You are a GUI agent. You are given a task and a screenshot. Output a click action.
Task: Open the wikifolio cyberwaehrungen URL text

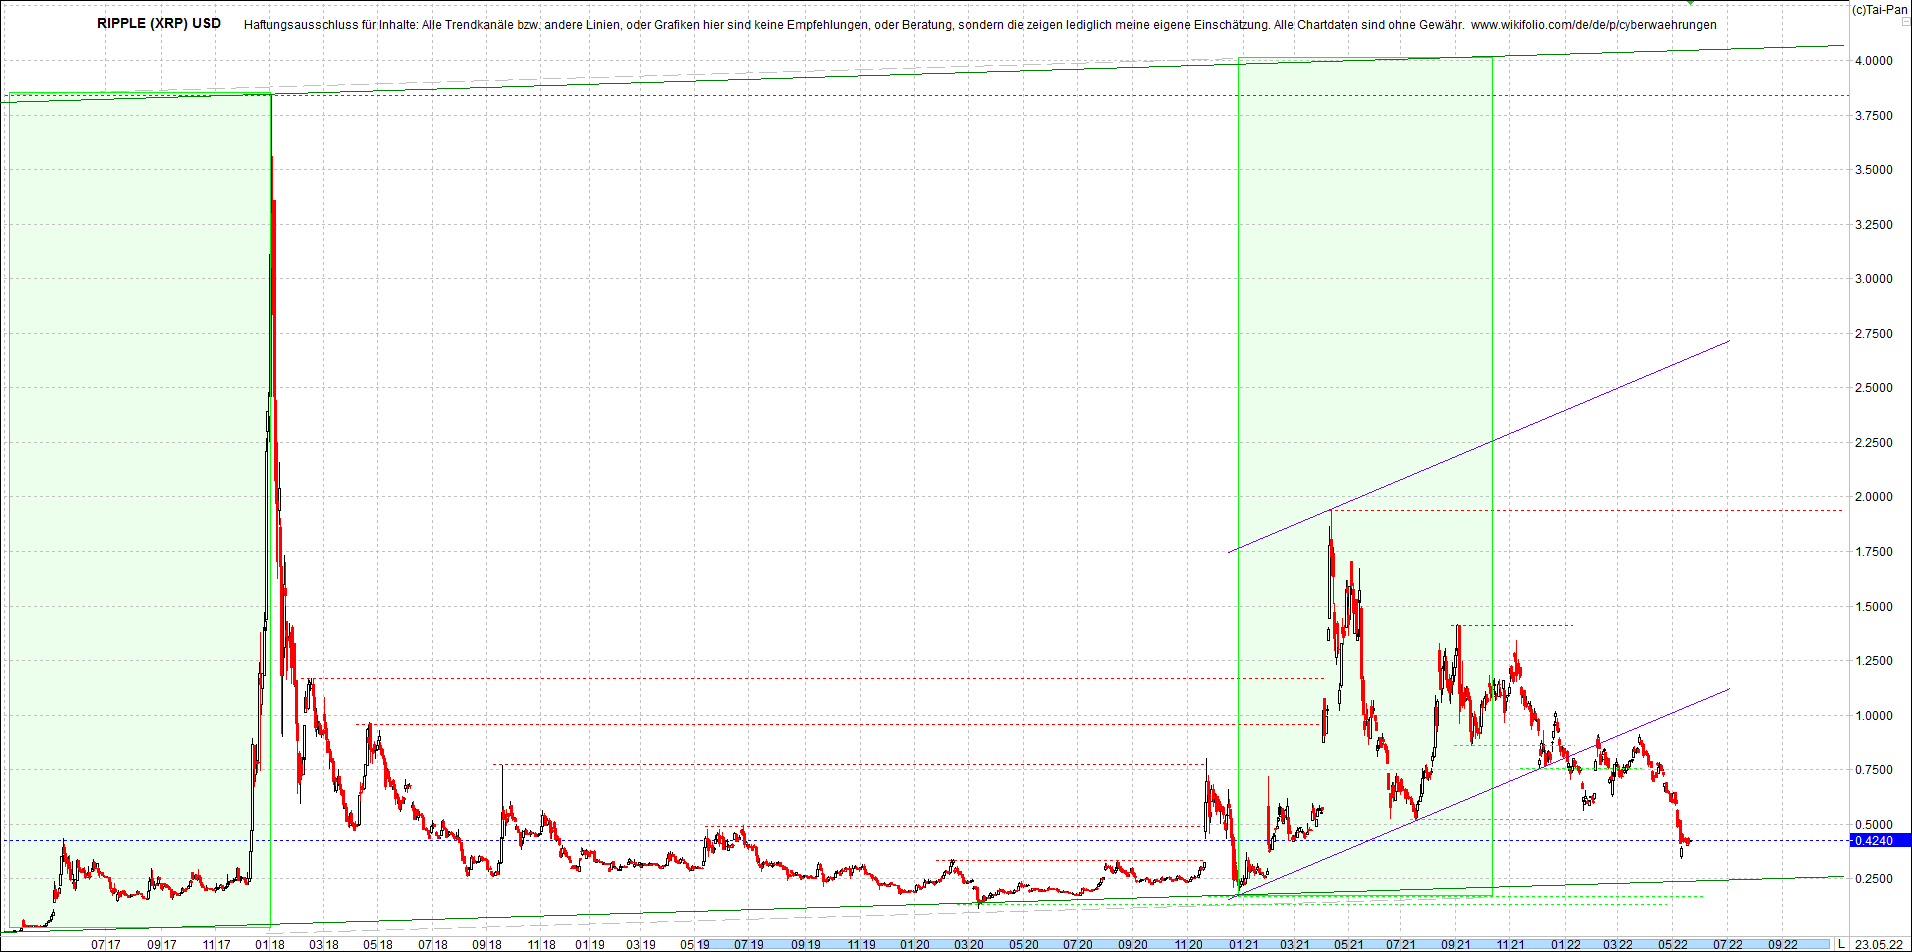coord(1593,24)
